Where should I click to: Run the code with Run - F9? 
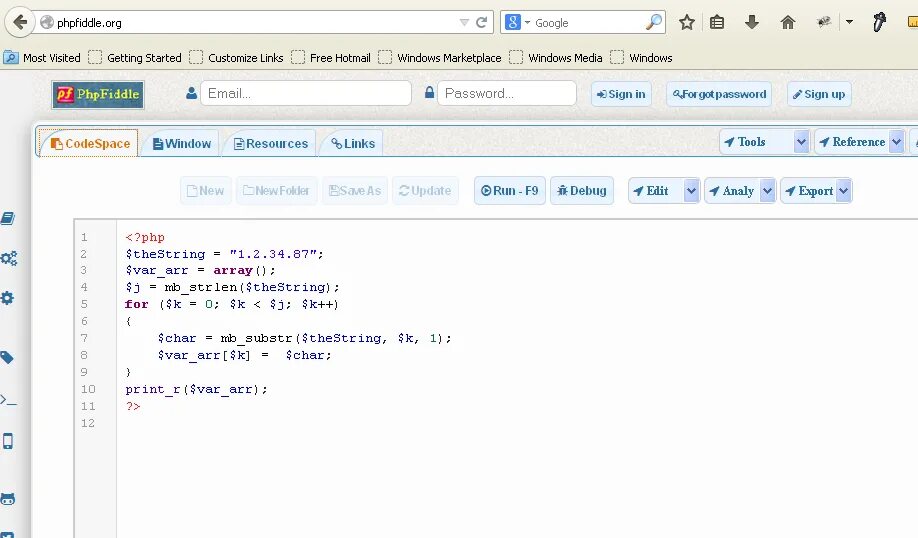[509, 191]
